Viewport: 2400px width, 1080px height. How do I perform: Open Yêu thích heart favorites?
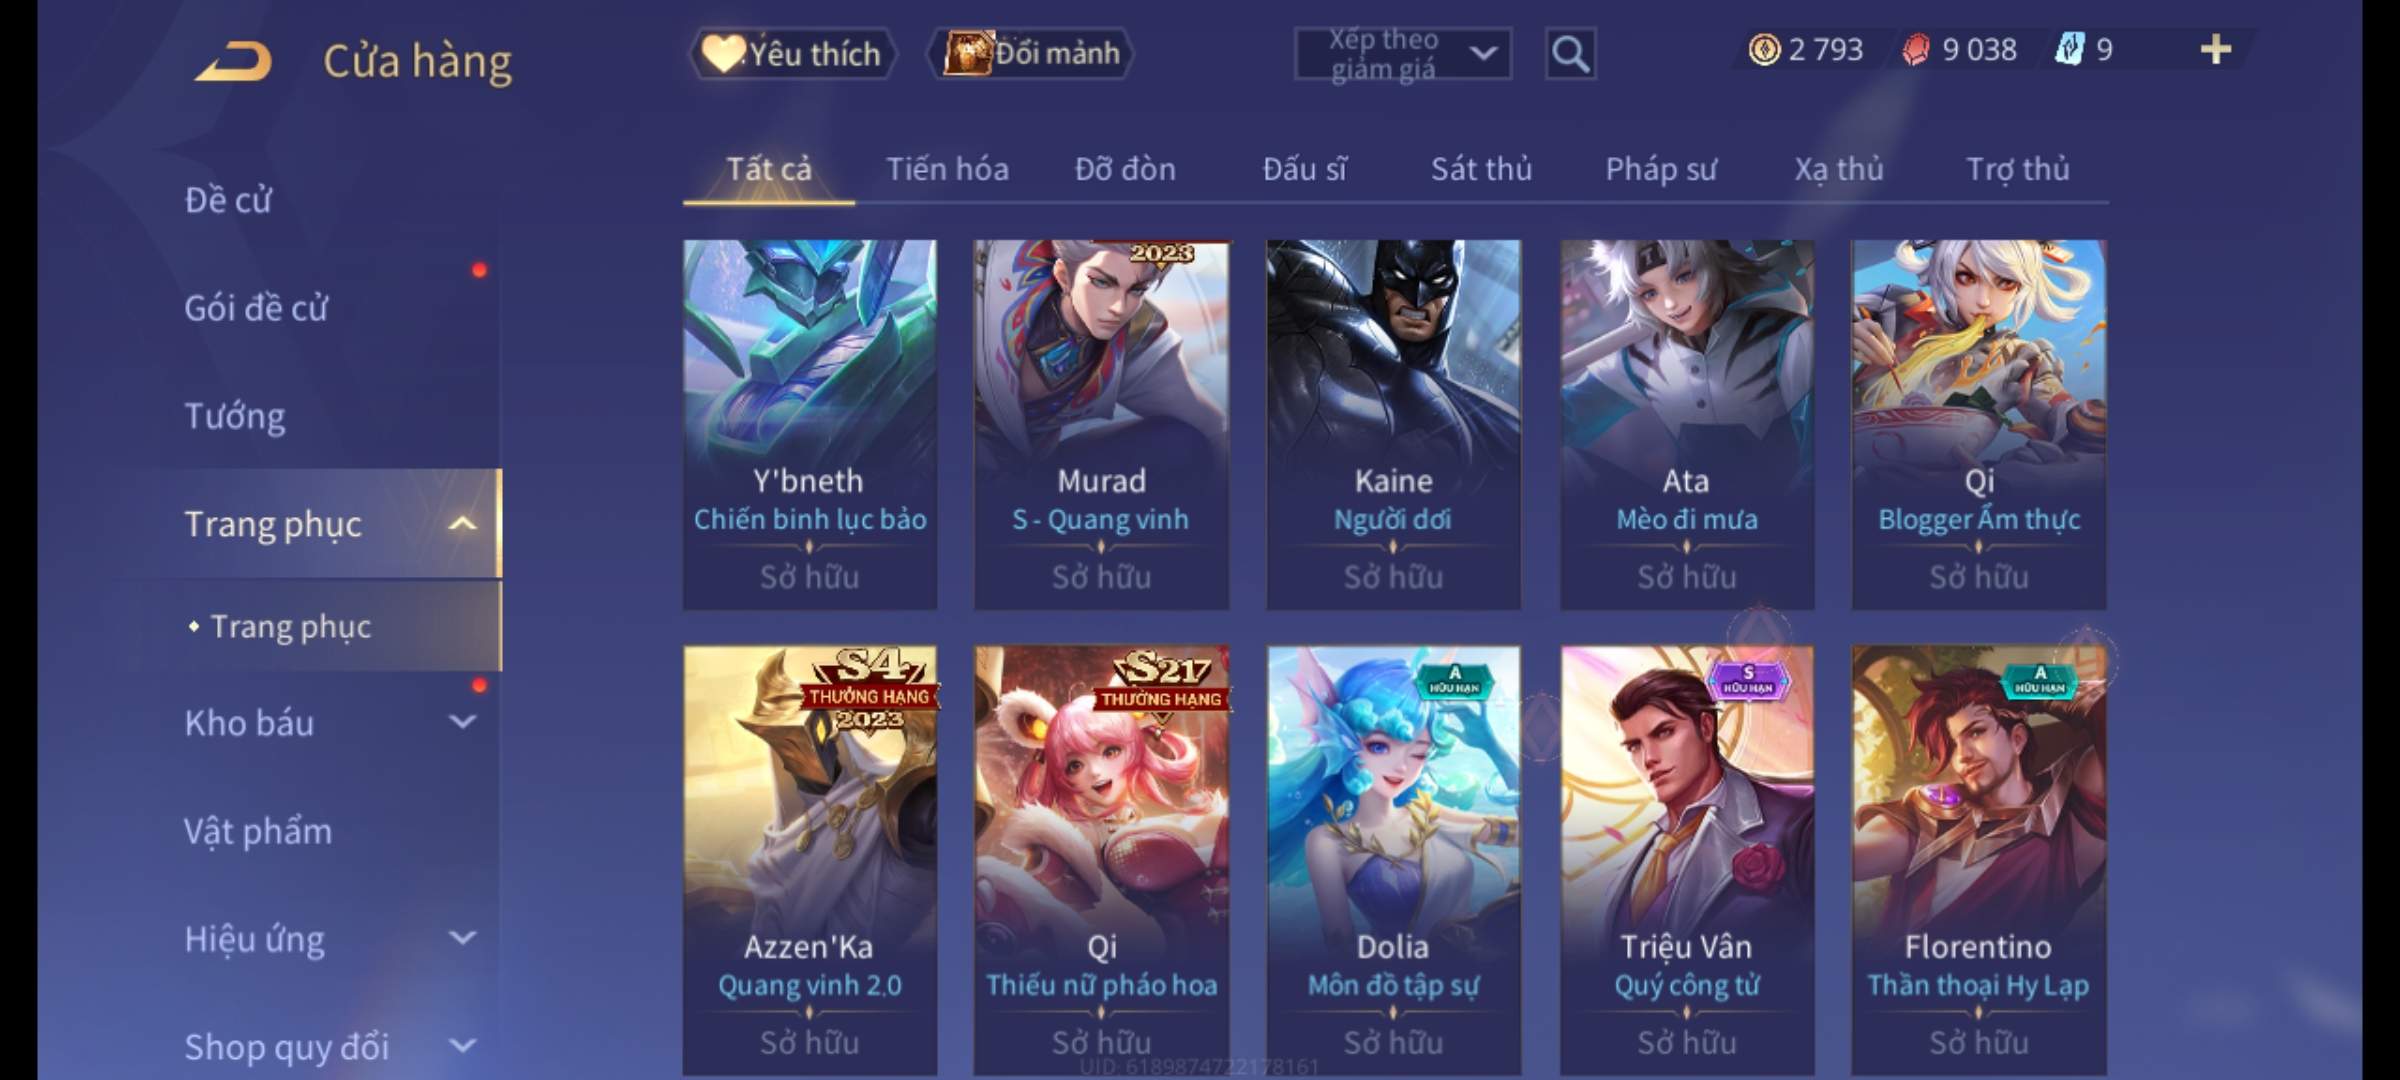click(793, 53)
